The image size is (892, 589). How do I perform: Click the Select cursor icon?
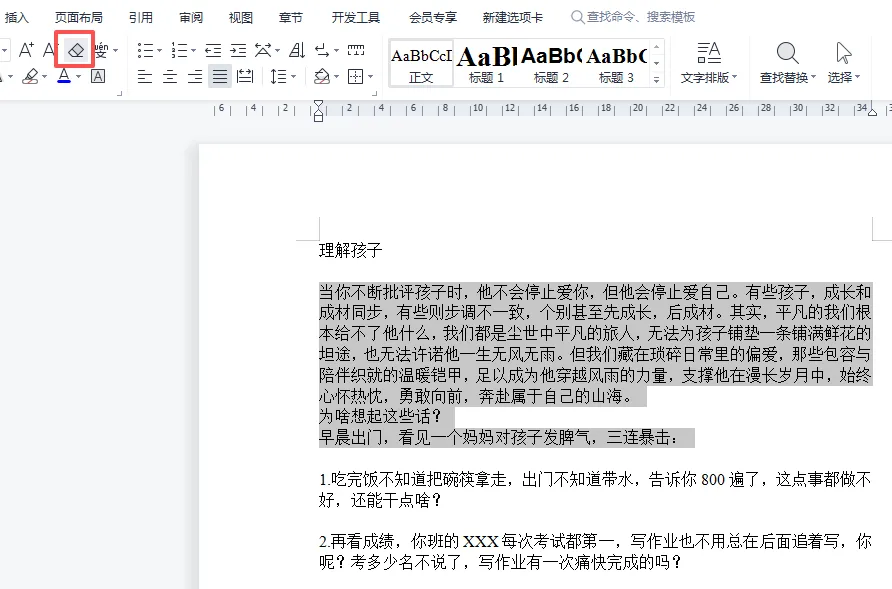pos(844,53)
